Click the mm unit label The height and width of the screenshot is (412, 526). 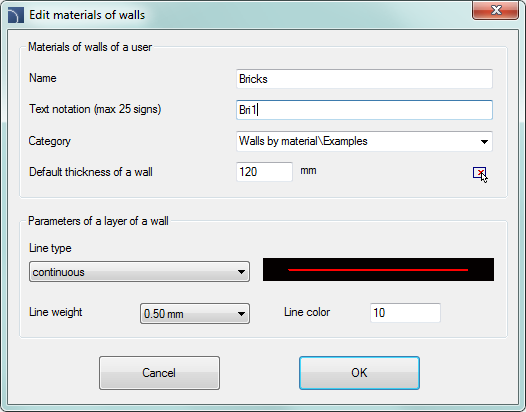click(x=308, y=170)
